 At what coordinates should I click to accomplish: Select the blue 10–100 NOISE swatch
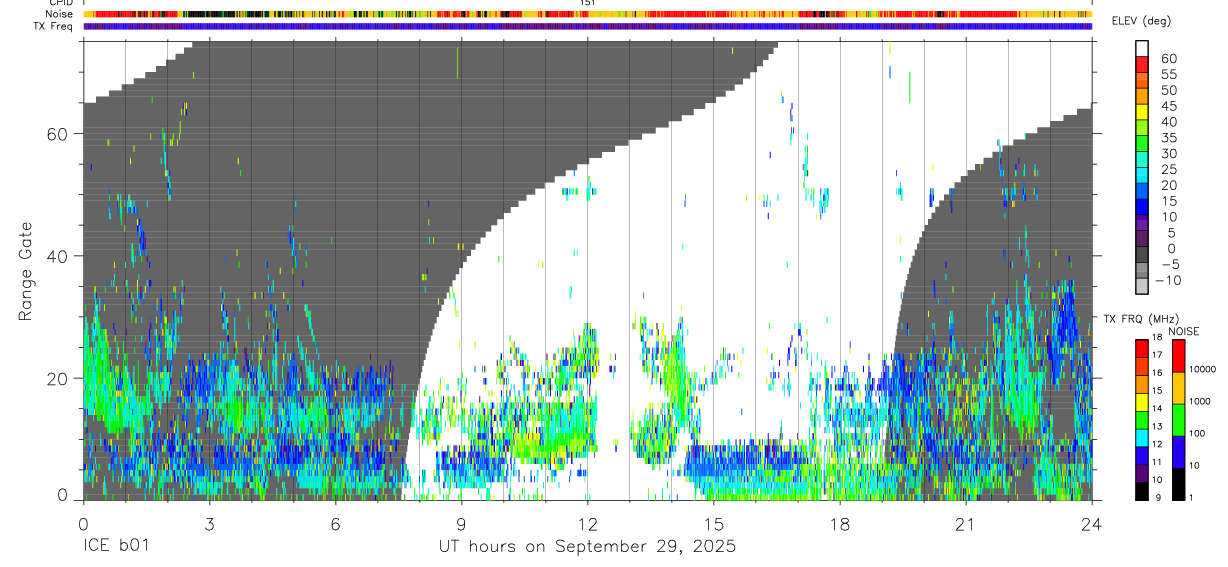[1178, 451]
